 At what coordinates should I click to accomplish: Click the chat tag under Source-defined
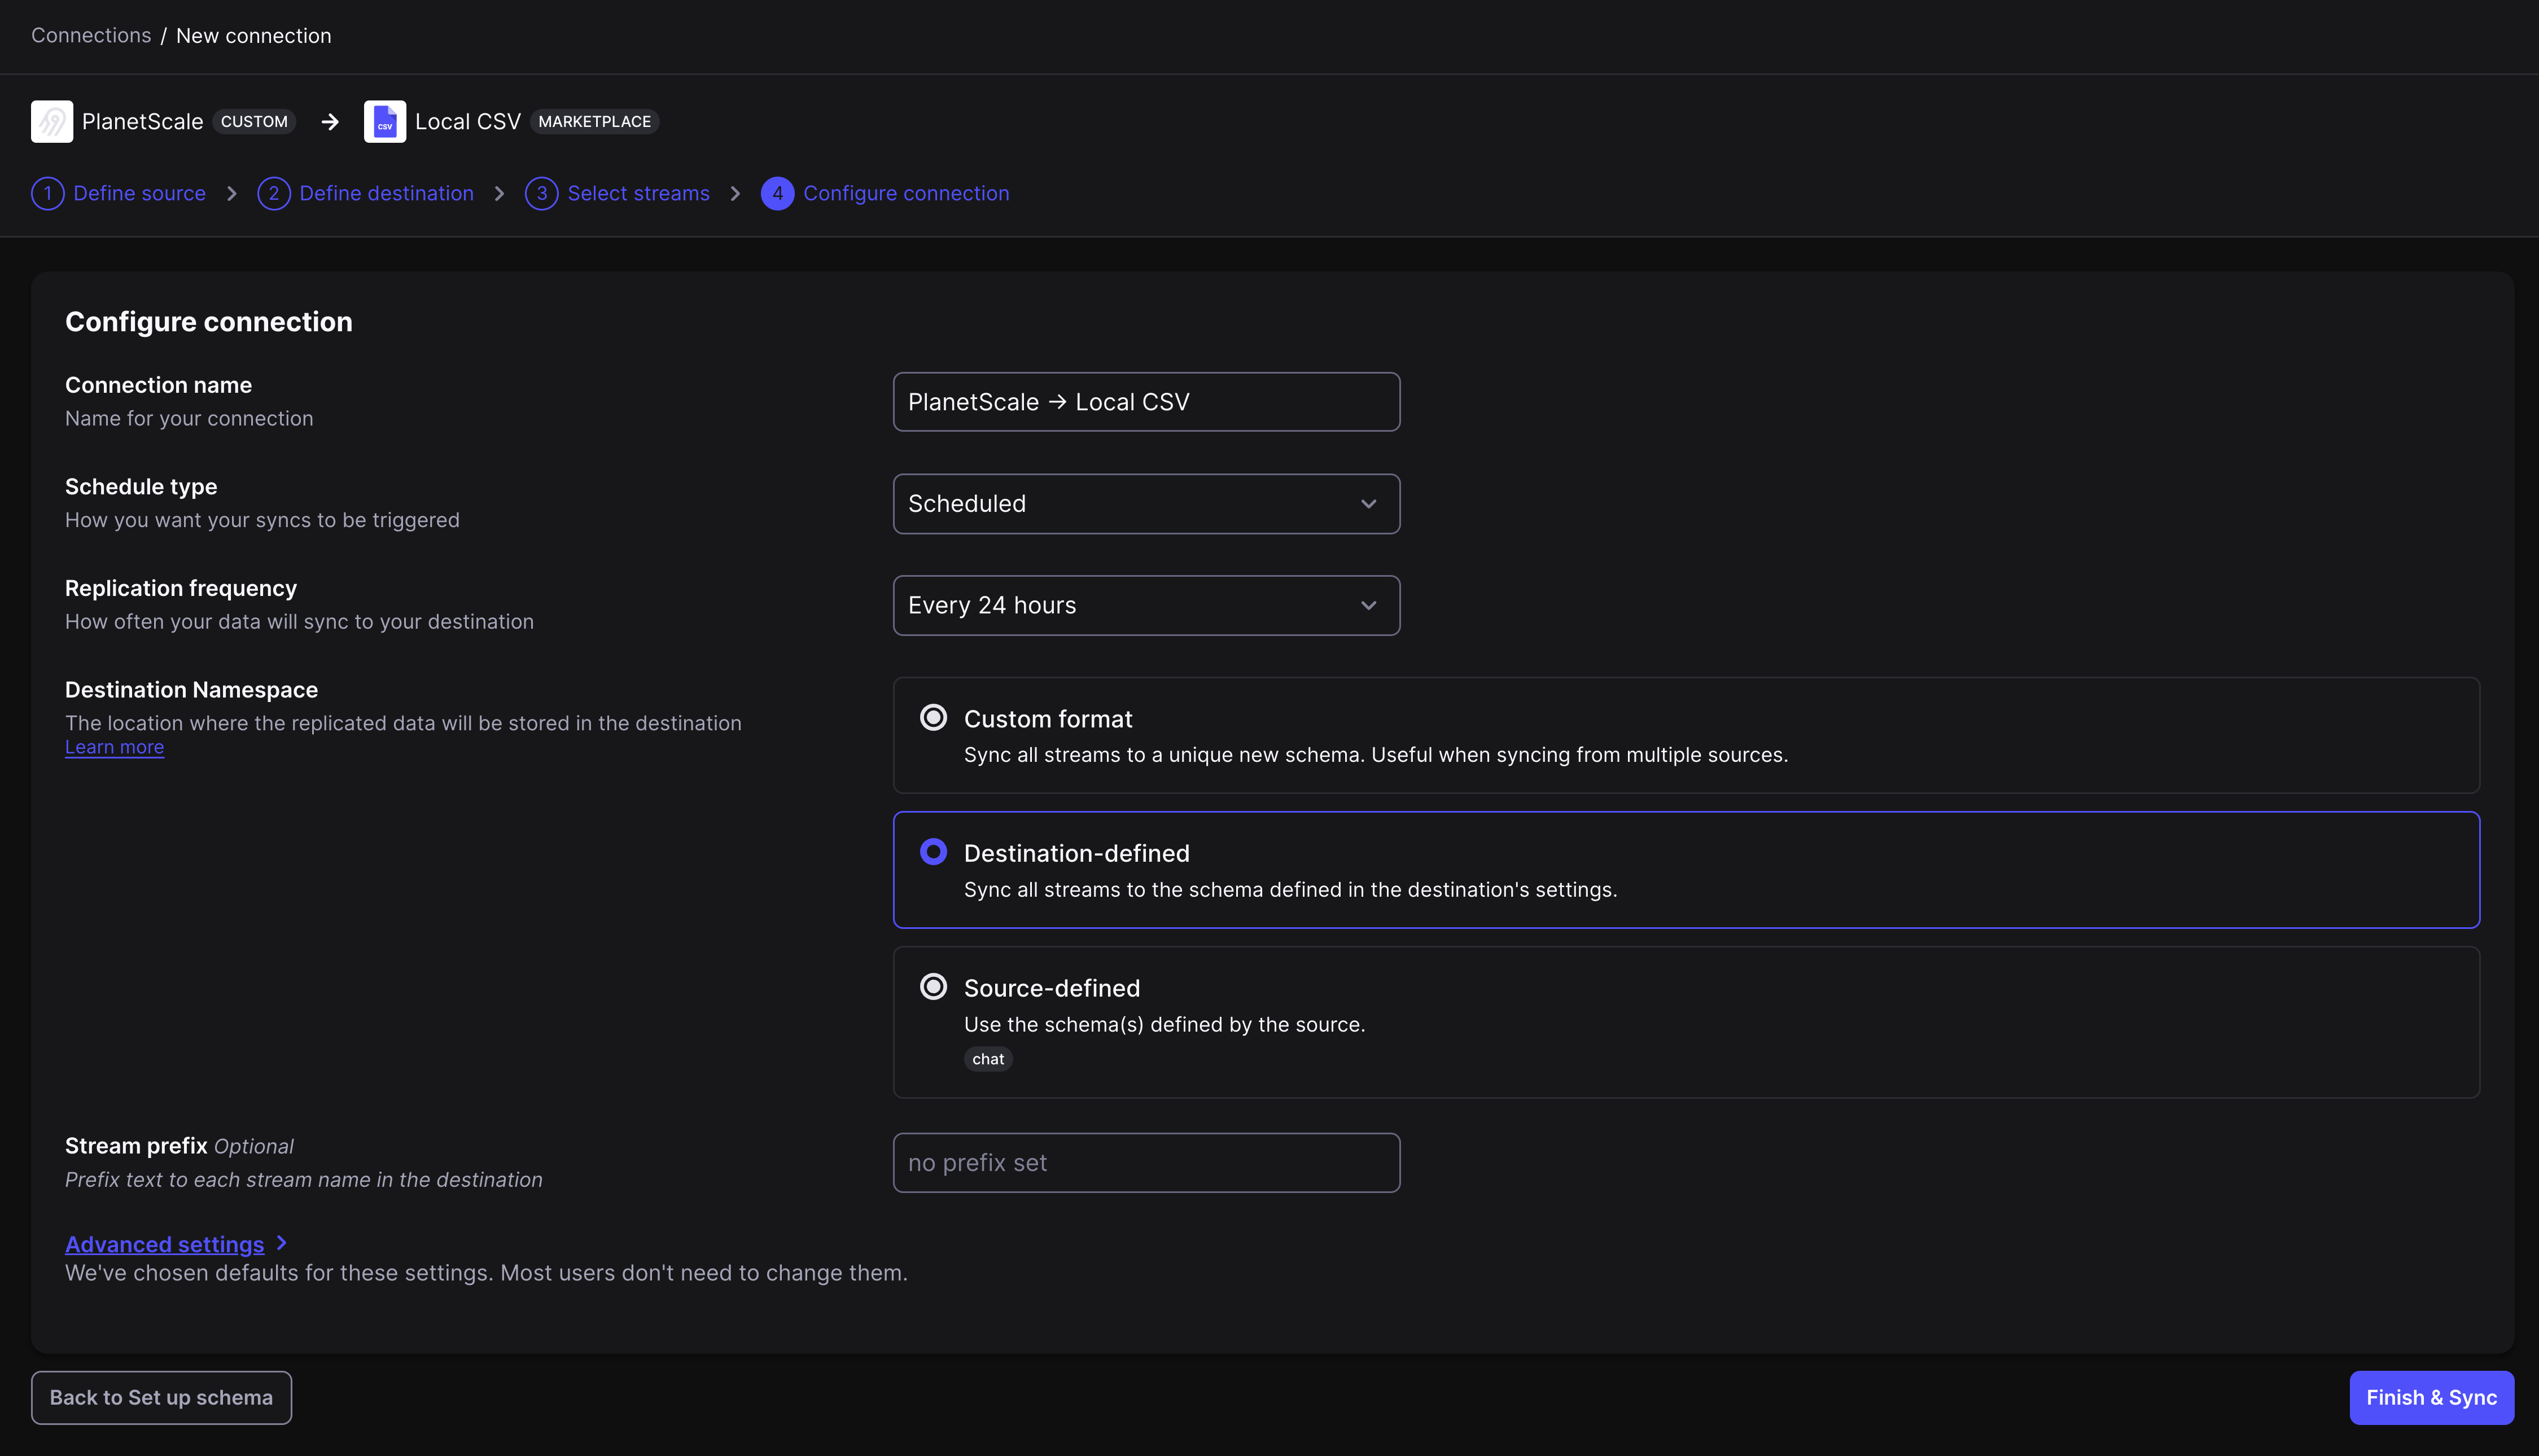point(988,1059)
